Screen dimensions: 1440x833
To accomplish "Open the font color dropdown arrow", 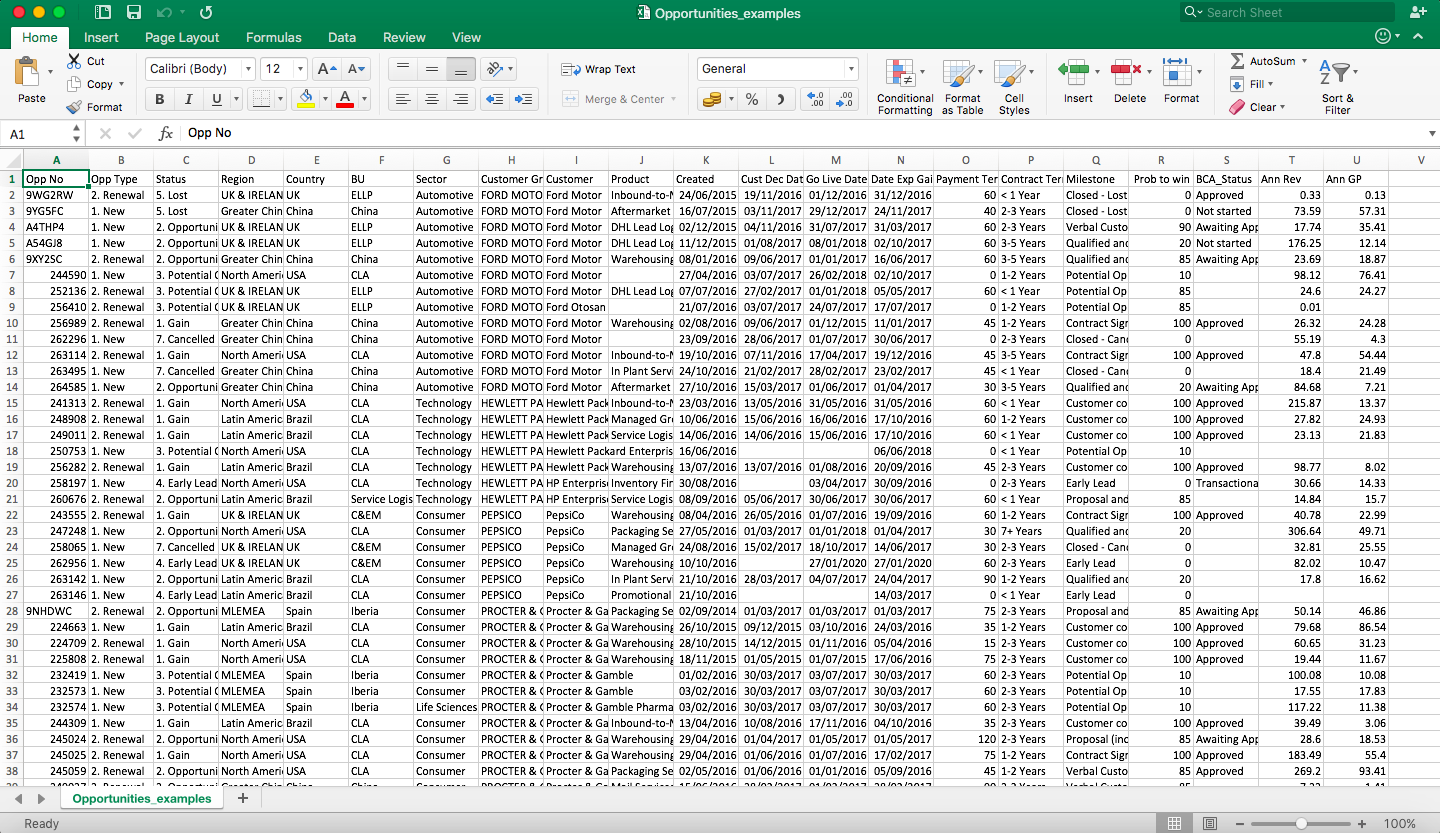I will 364,99.
